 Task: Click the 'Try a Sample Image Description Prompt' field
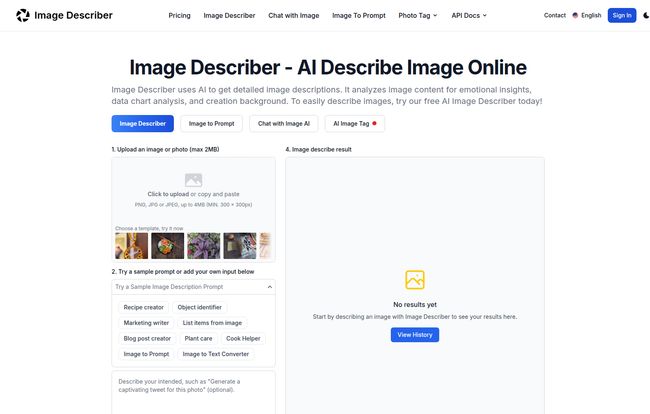(x=193, y=287)
